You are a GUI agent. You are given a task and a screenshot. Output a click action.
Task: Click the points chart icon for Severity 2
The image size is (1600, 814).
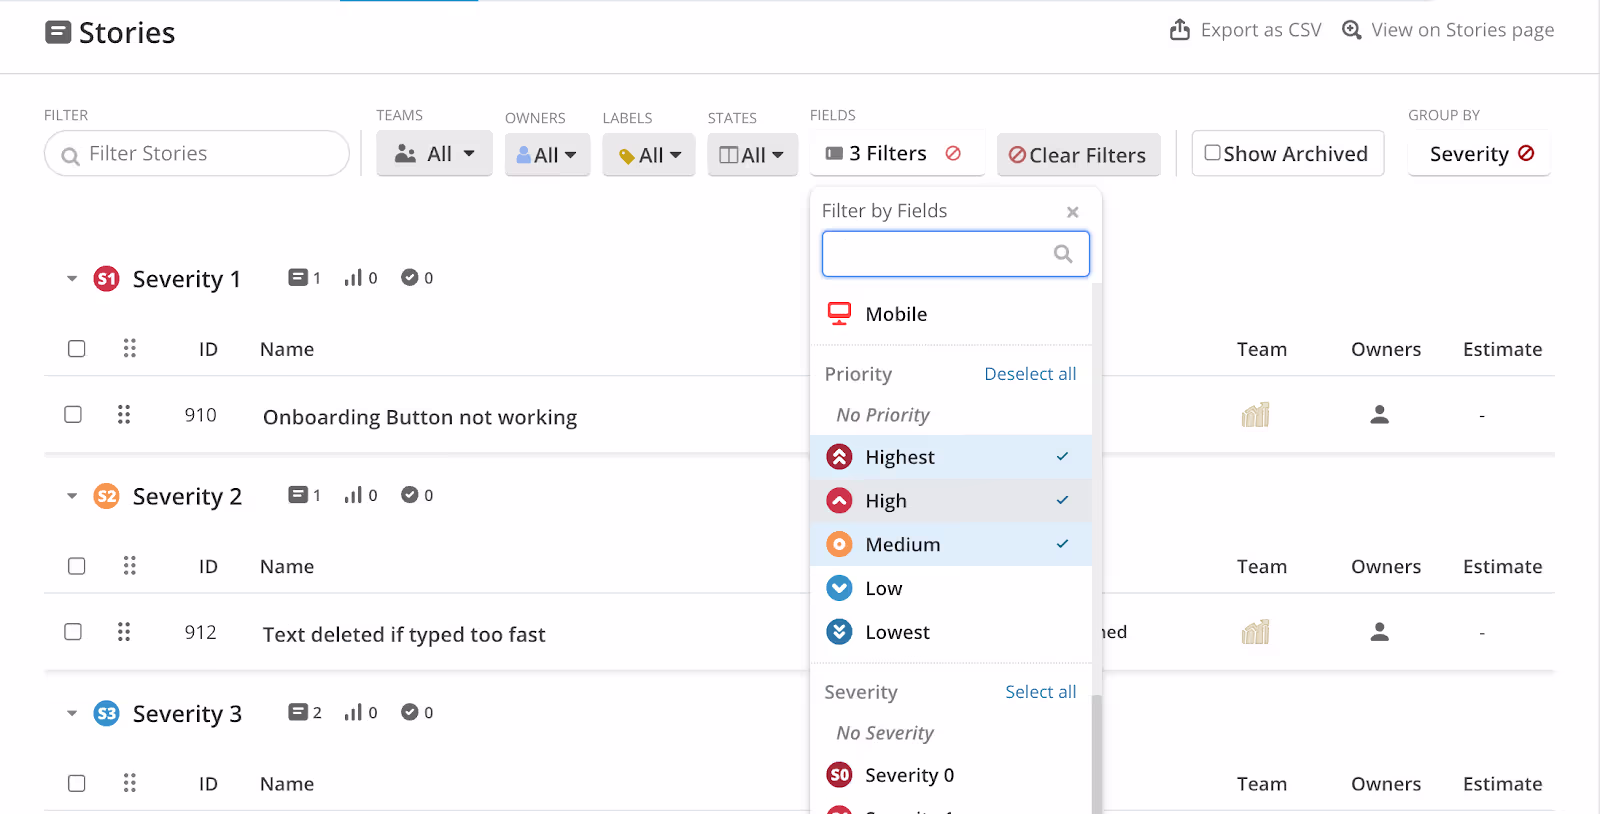click(x=353, y=495)
